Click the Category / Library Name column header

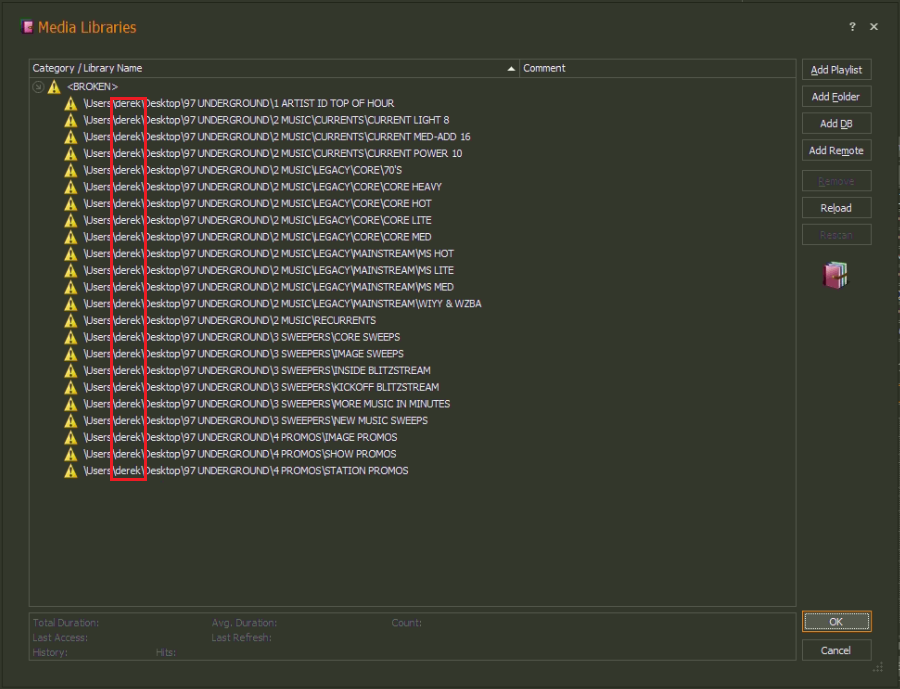click(274, 68)
